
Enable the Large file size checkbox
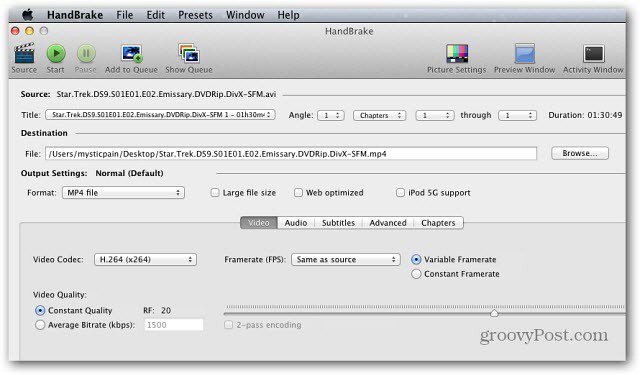[215, 193]
